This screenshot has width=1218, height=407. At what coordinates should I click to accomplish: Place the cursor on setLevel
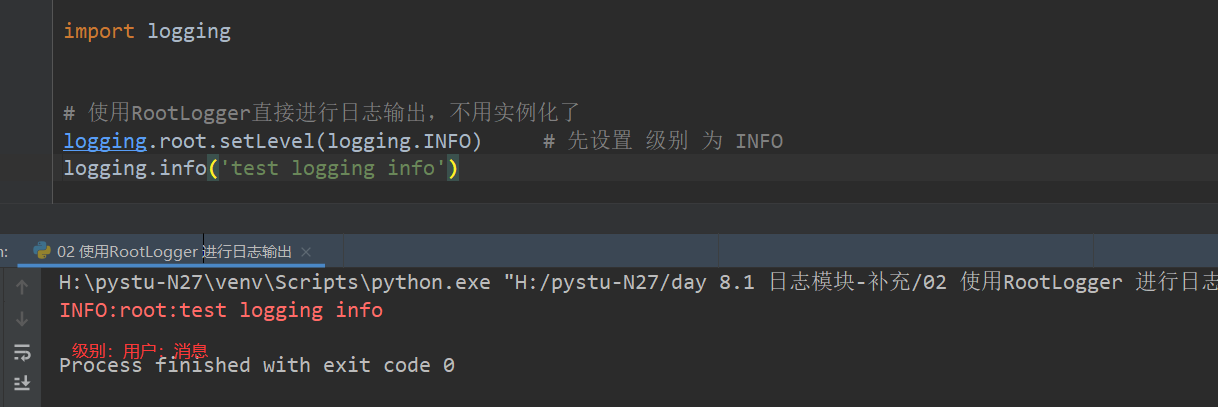266,141
